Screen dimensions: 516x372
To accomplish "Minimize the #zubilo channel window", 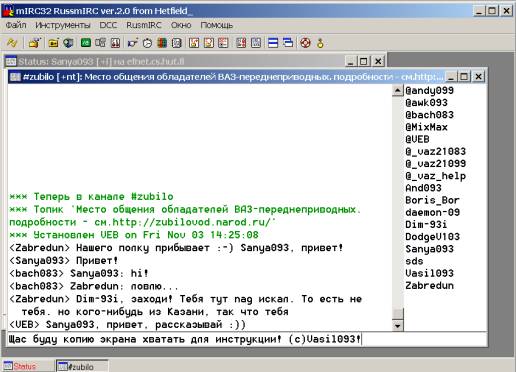I will [450, 77].
